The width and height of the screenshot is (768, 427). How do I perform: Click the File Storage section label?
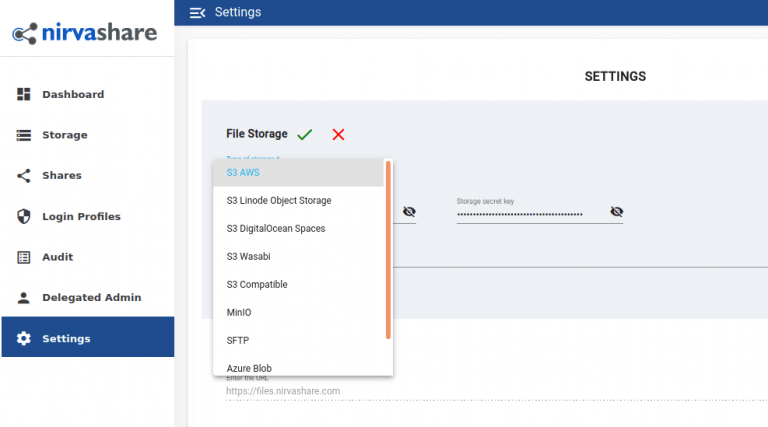pos(257,134)
